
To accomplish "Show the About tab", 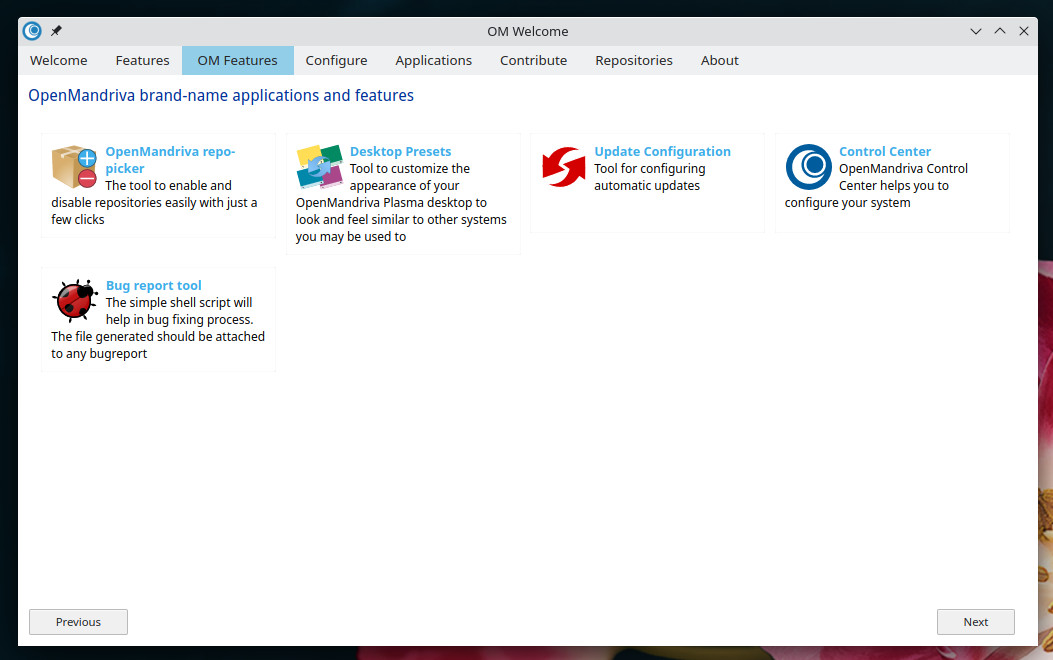I will (x=720, y=60).
